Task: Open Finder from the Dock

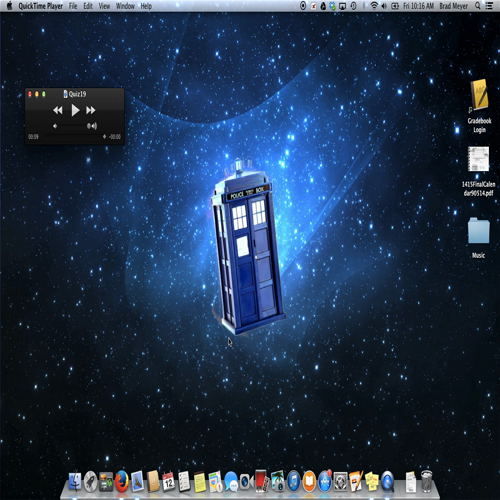Action: click(x=75, y=481)
